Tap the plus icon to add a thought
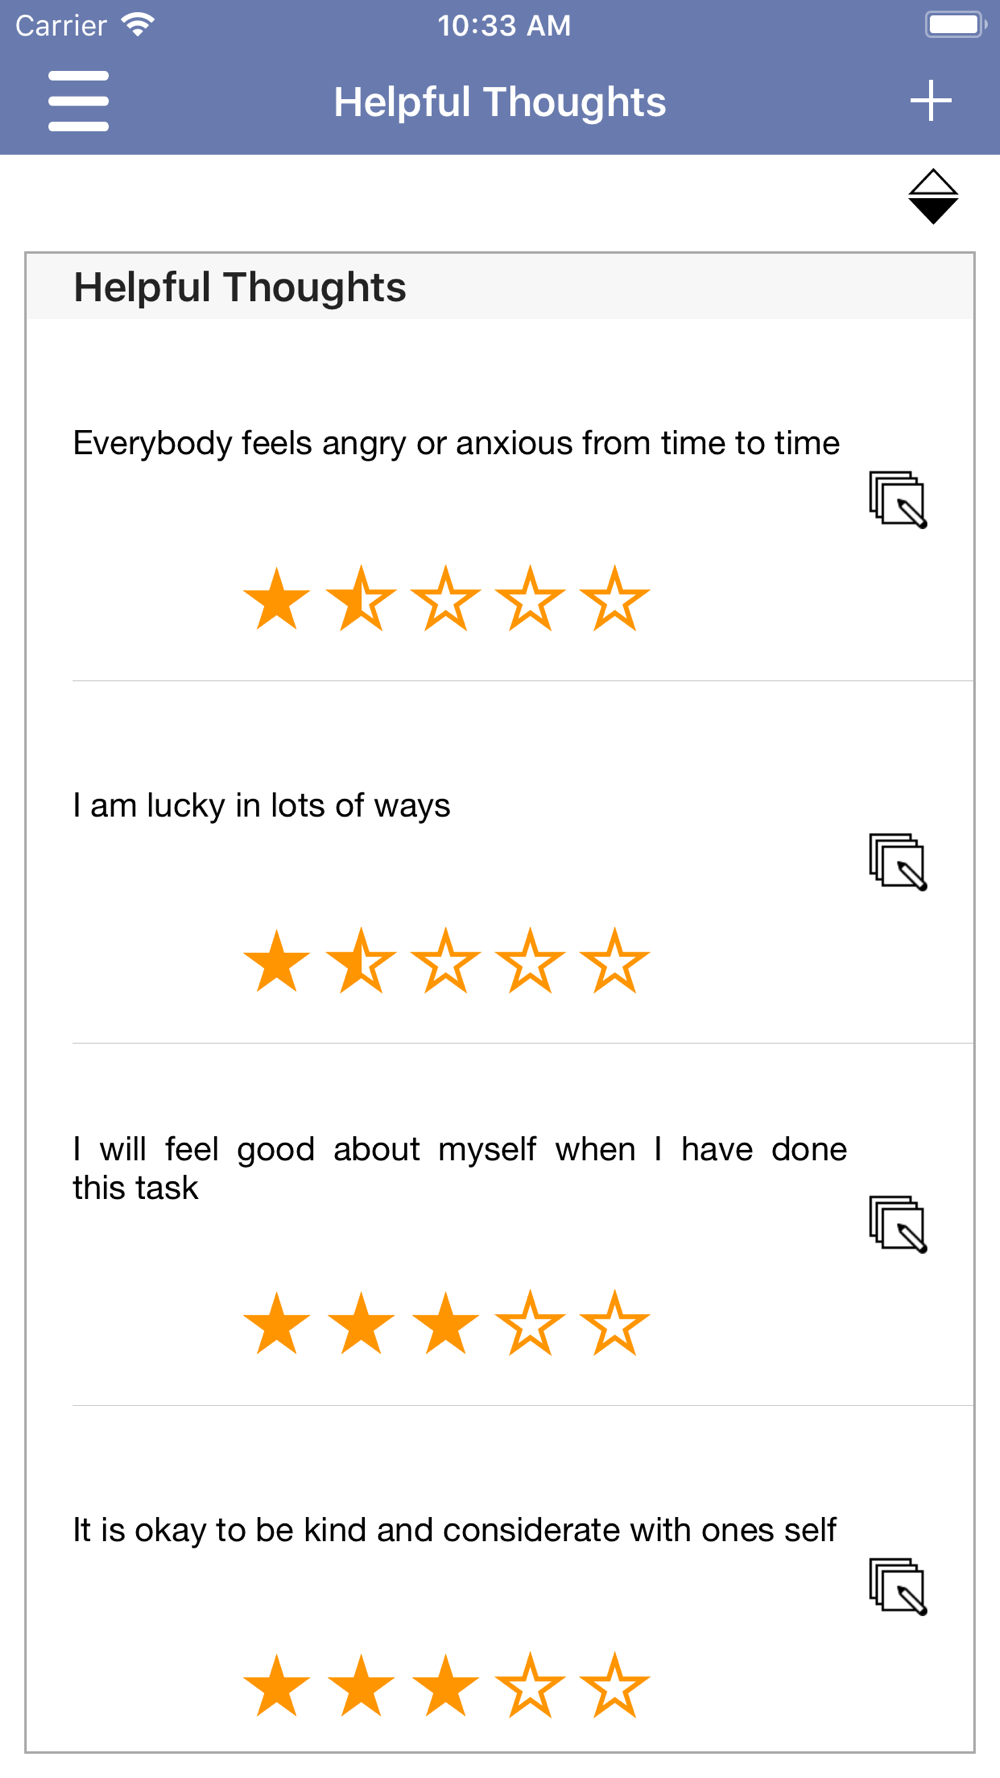1000x1778 pixels. pos(930,101)
